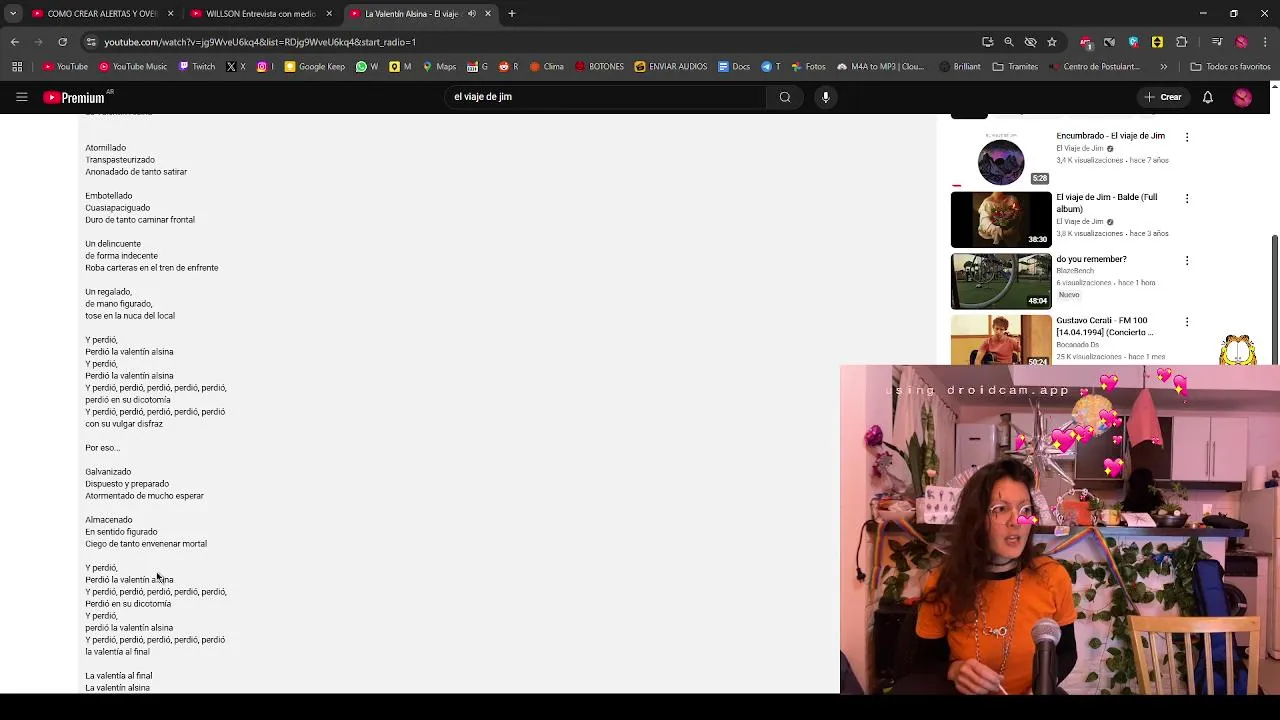Close the WILLSON Entrevista tab
1280x720 pixels.
coord(329,14)
